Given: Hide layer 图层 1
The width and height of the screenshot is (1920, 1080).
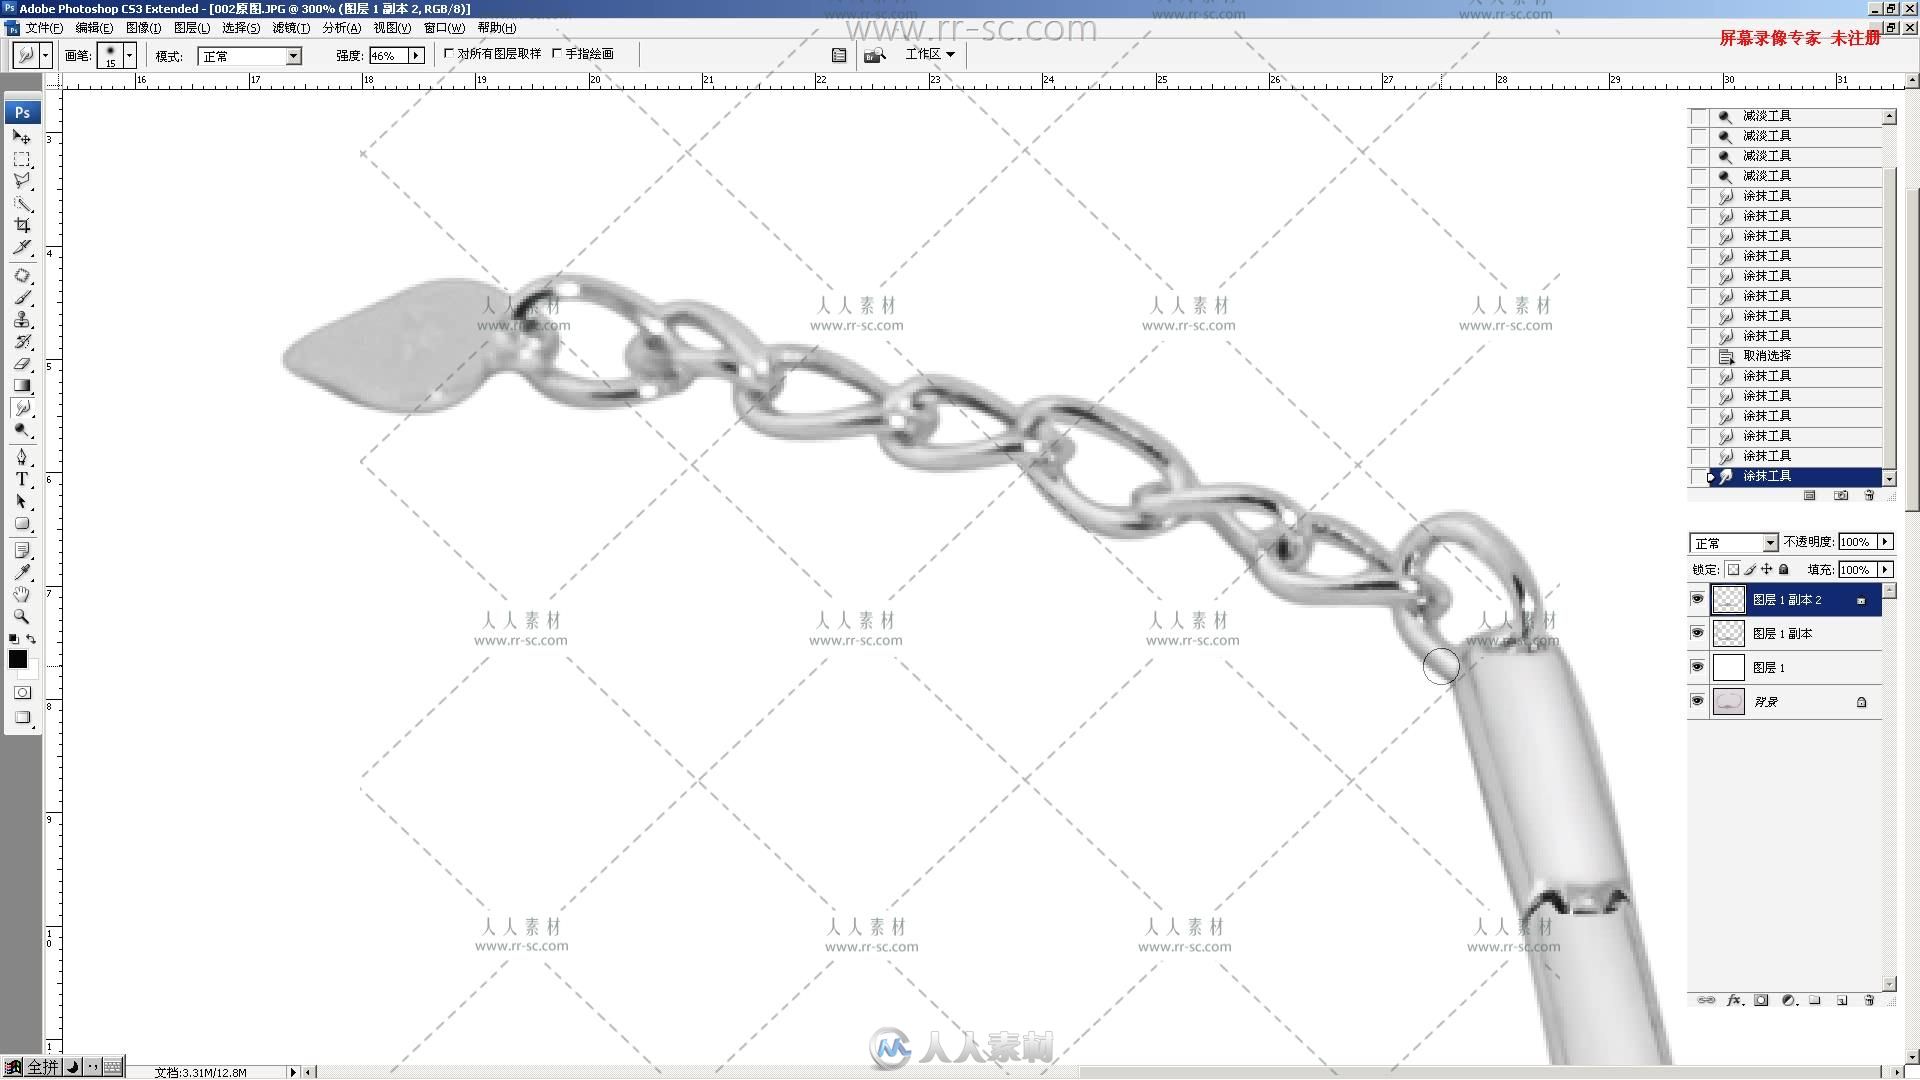Looking at the screenshot, I should pos(1697,668).
